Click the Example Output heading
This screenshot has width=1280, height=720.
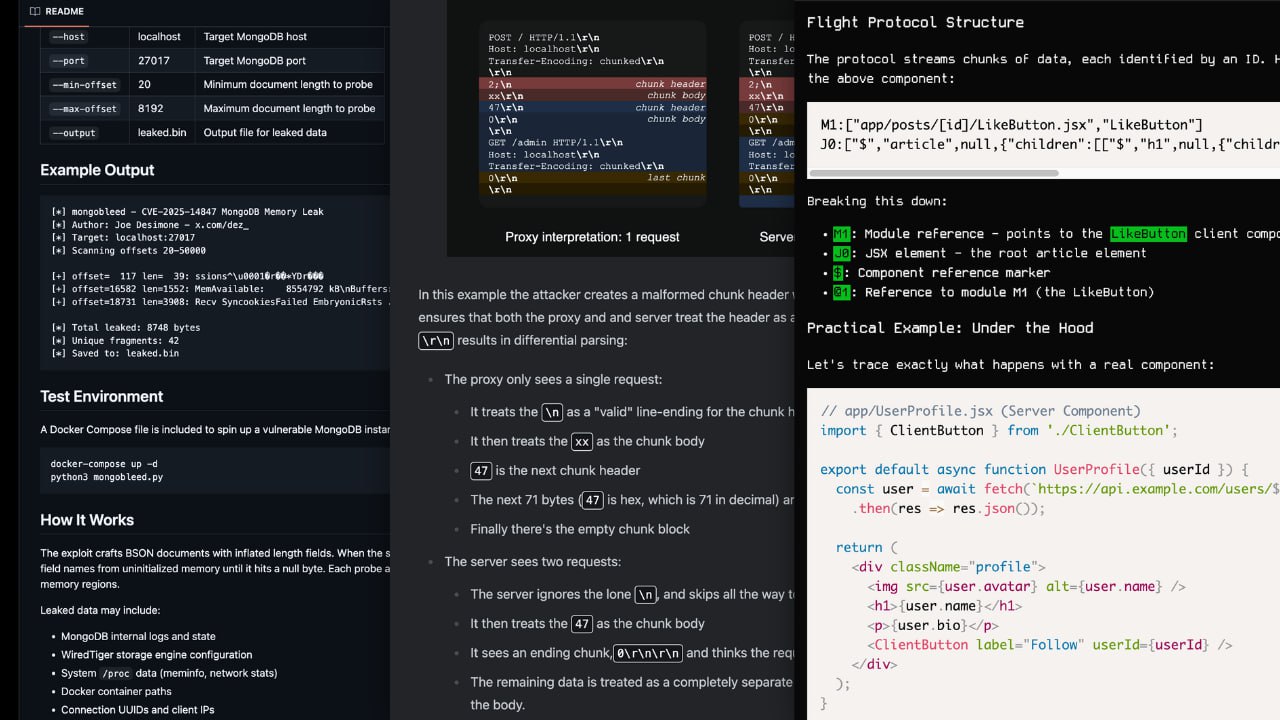coord(97,170)
